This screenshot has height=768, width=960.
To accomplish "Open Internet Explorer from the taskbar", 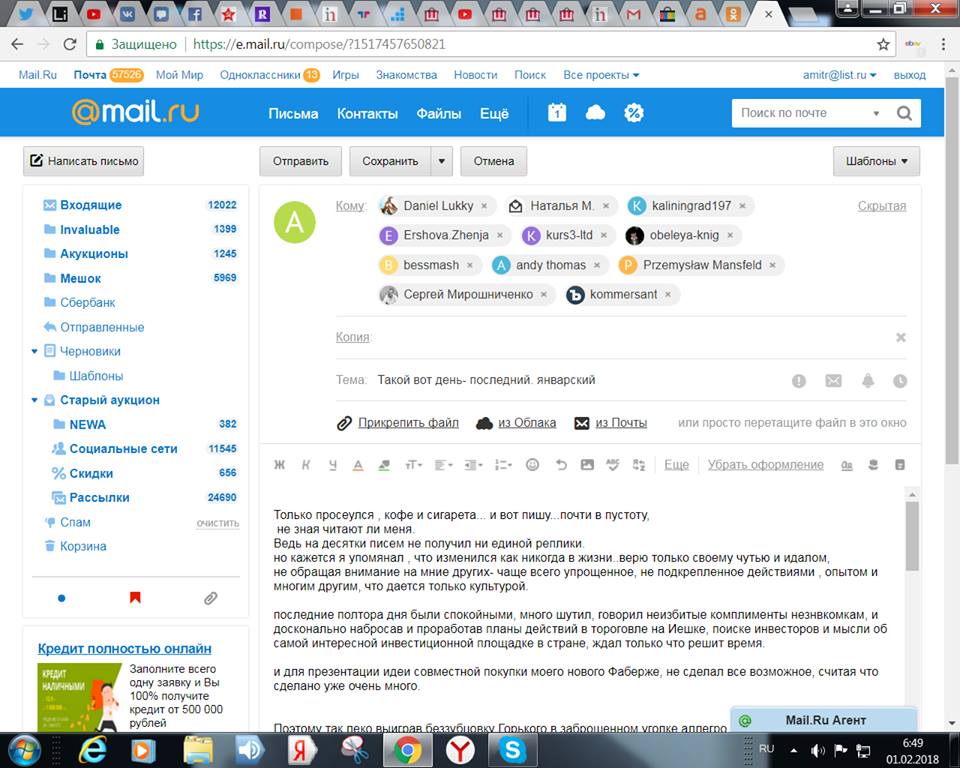I will coord(93,750).
